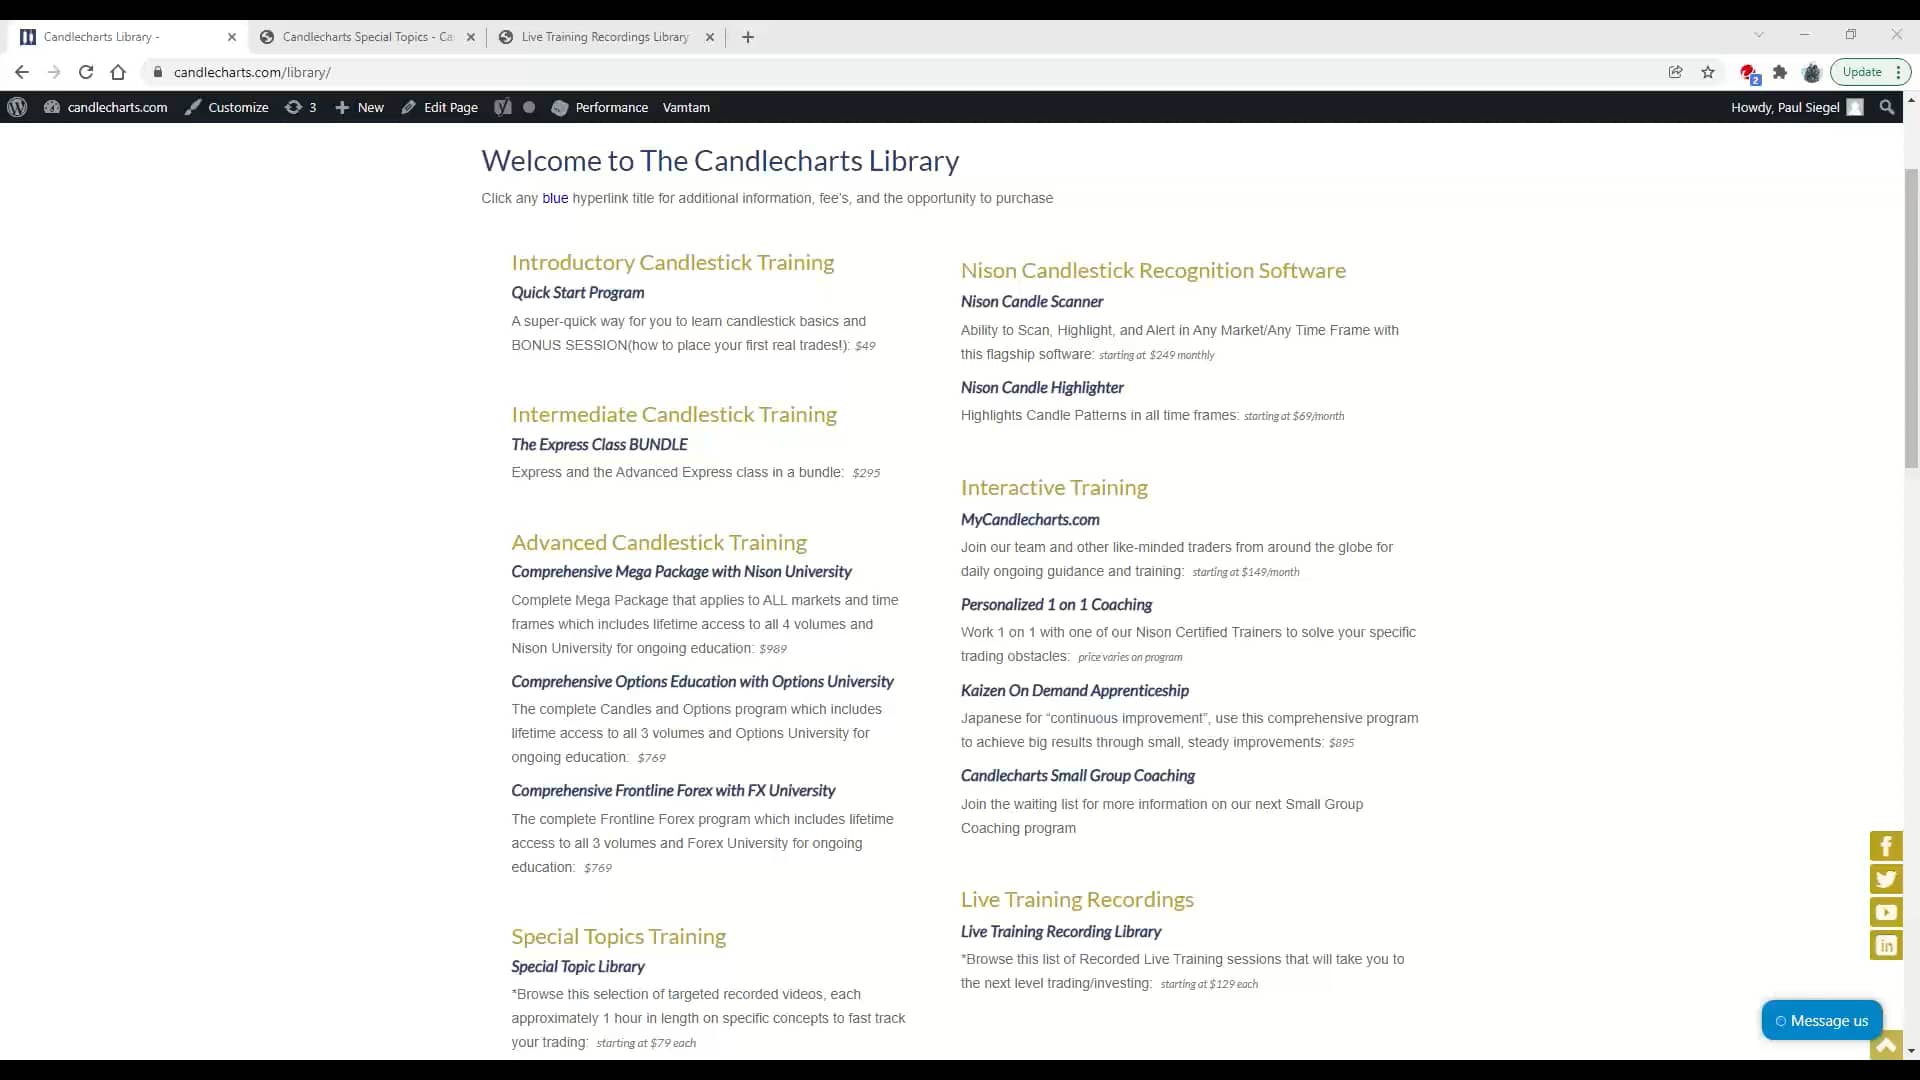Reload the current page
Viewport: 1920px width, 1080px height.
point(86,72)
